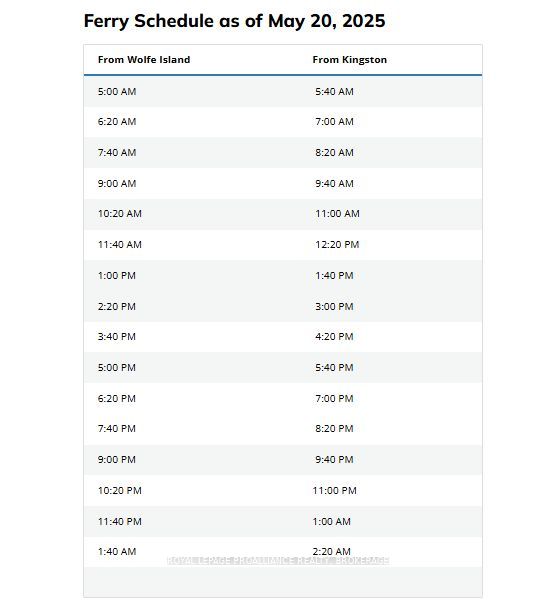Click the 1:00 AM Kingston departure
The width and height of the screenshot is (555, 615).
click(x=331, y=522)
